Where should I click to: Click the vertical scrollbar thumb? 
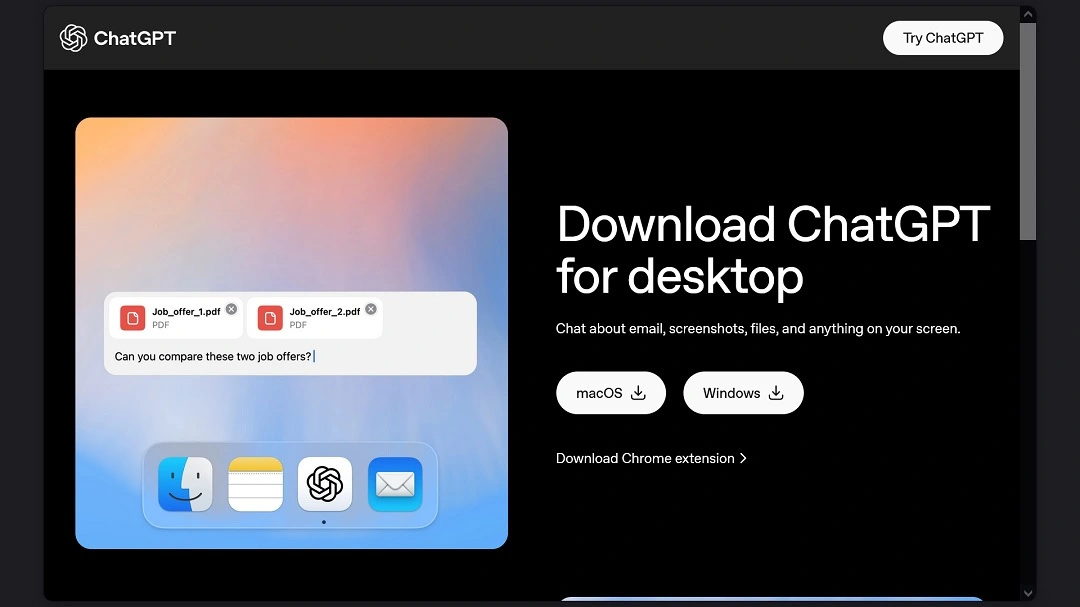click(1028, 132)
